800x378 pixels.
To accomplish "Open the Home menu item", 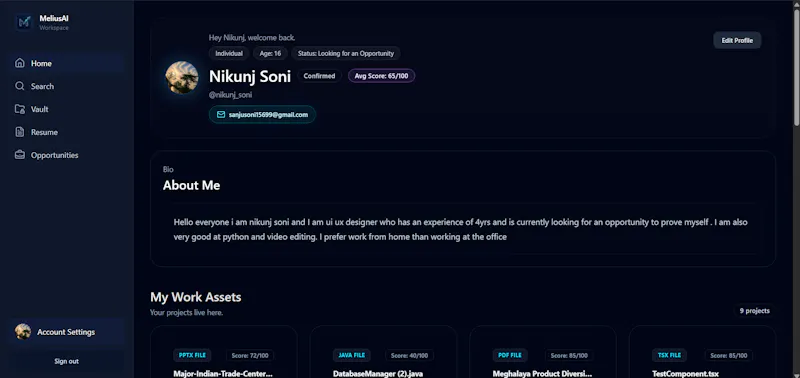I will click(66, 63).
